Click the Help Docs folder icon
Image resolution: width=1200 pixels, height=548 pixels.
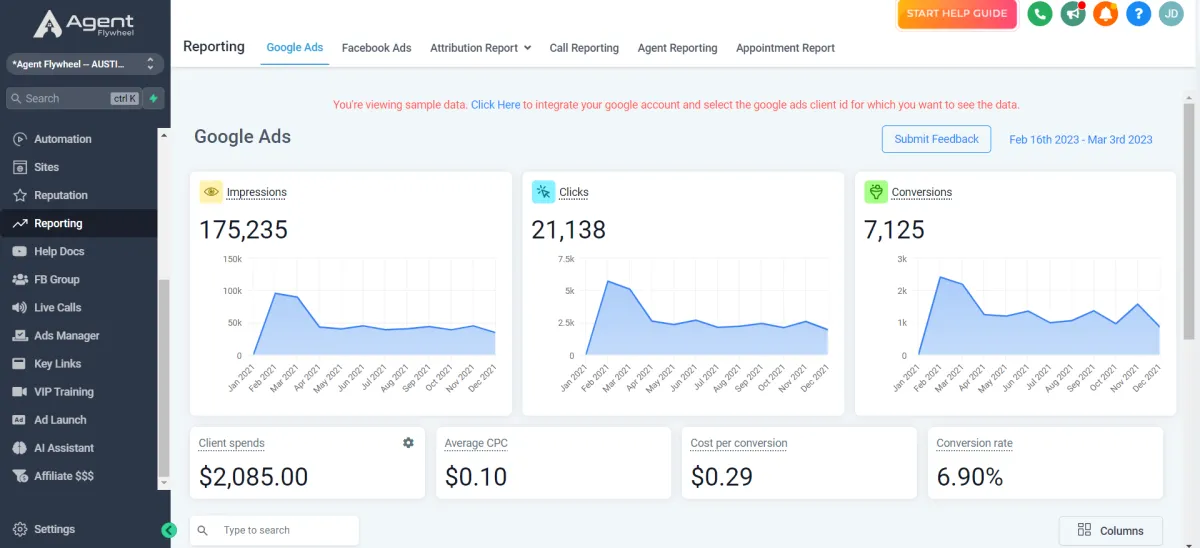tap(20, 251)
